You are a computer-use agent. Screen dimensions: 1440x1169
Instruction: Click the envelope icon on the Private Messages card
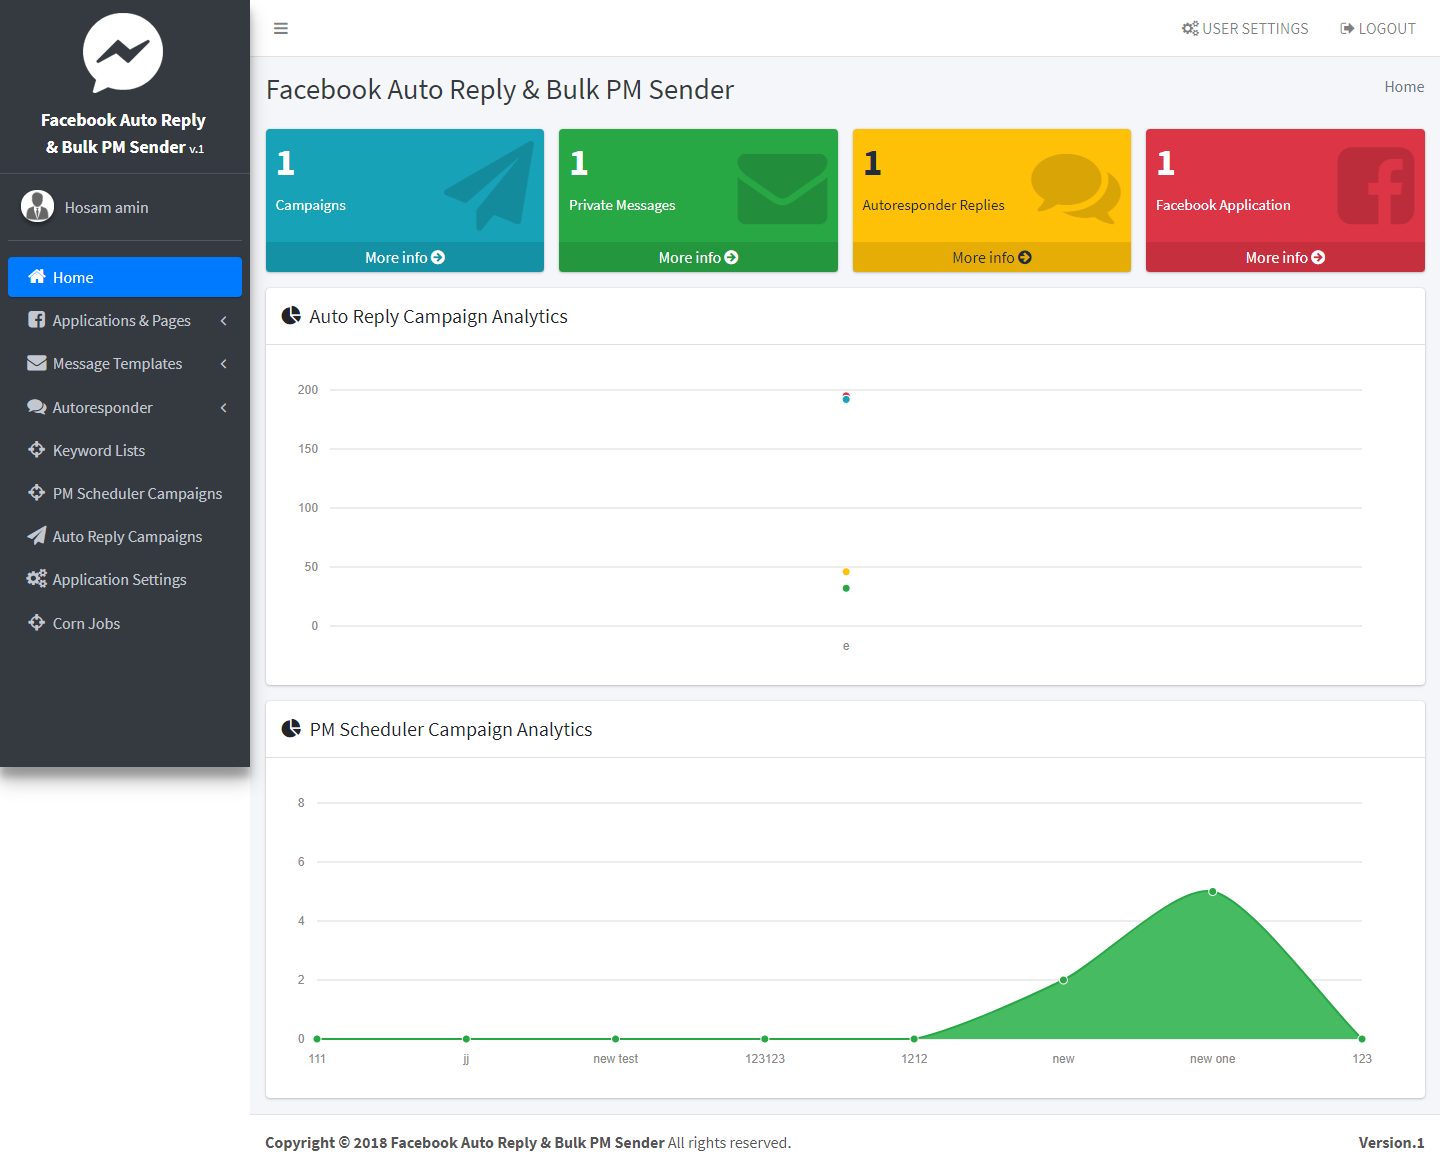coord(782,188)
